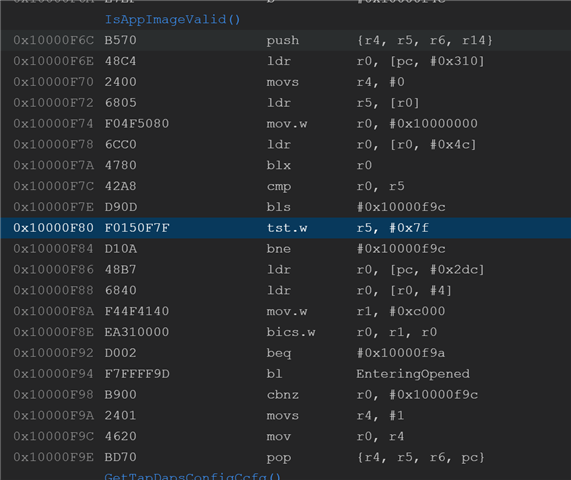Click the bl EnteringOpened operand
The width and height of the screenshot is (571, 480).
point(413,374)
